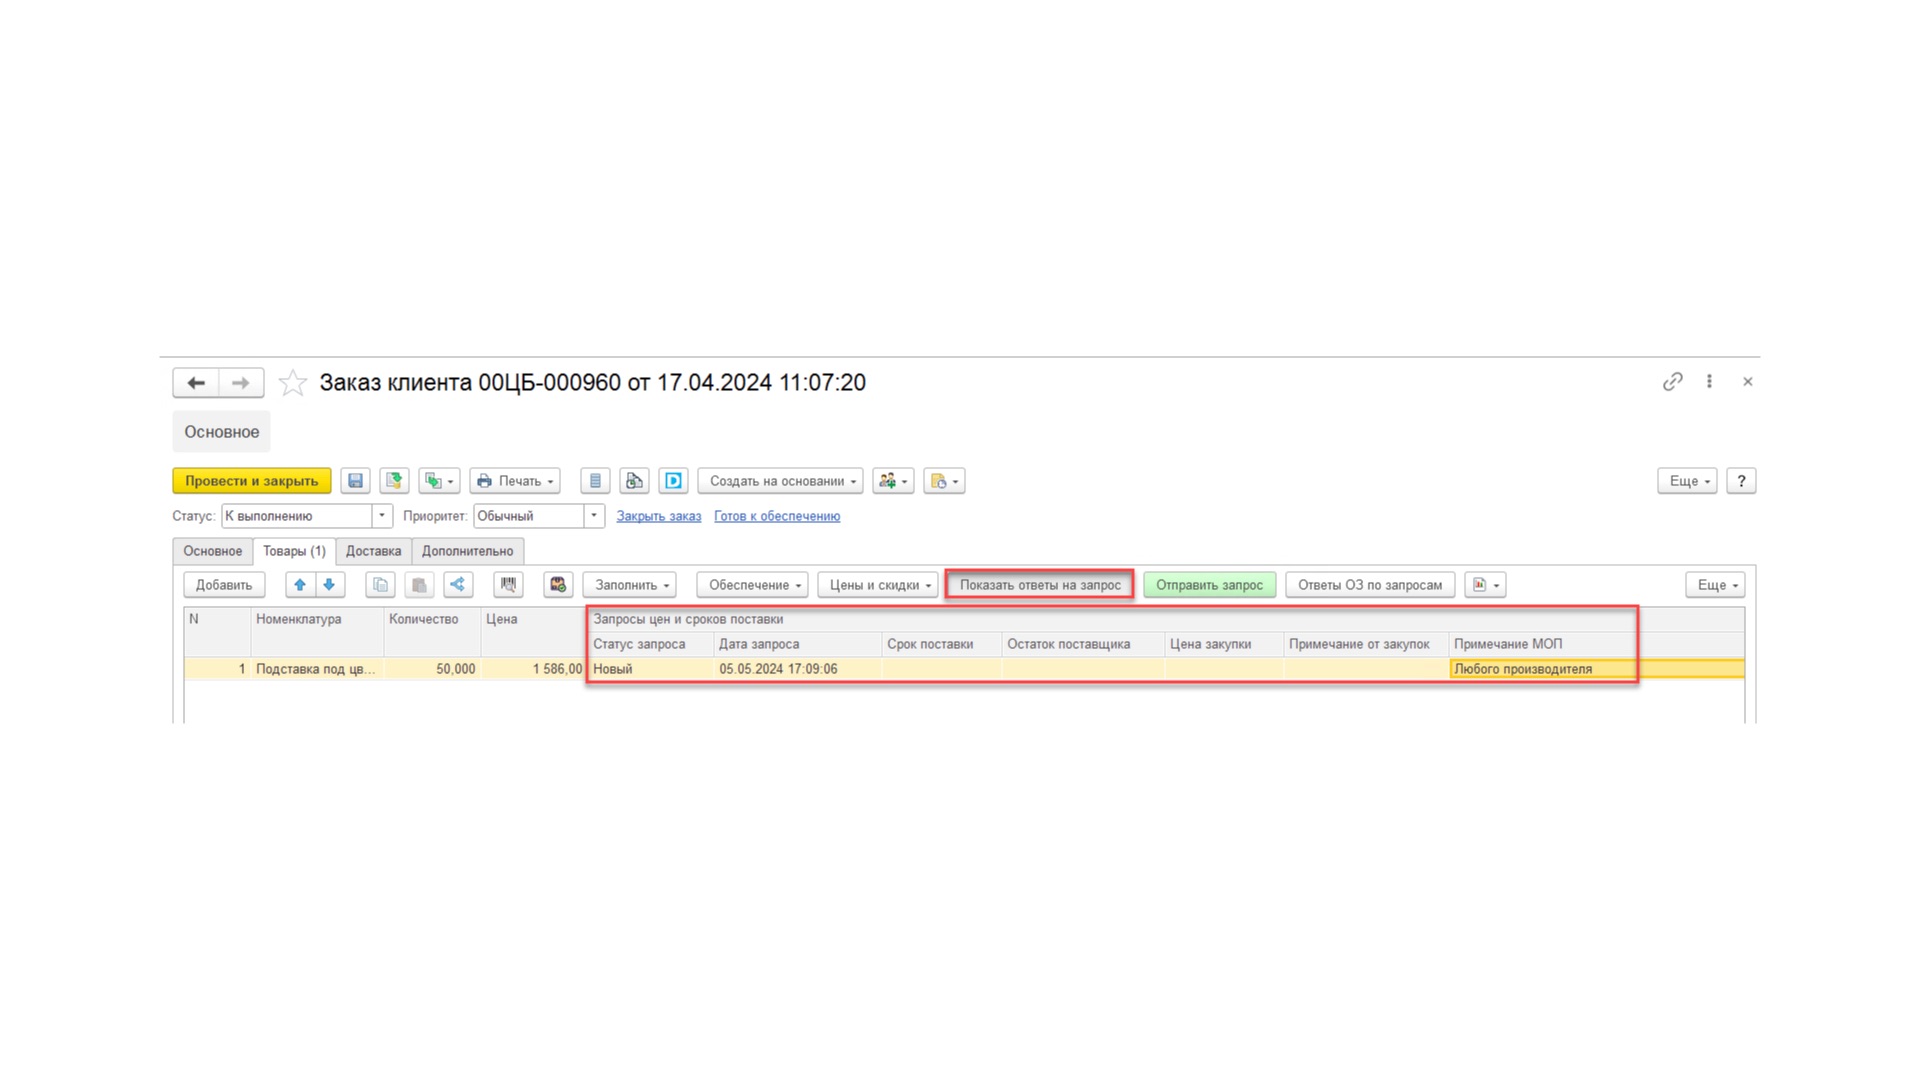The height and width of the screenshot is (1080, 1920).
Task: Click the post document icon with green arrow
Action: [x=394, y=481]
